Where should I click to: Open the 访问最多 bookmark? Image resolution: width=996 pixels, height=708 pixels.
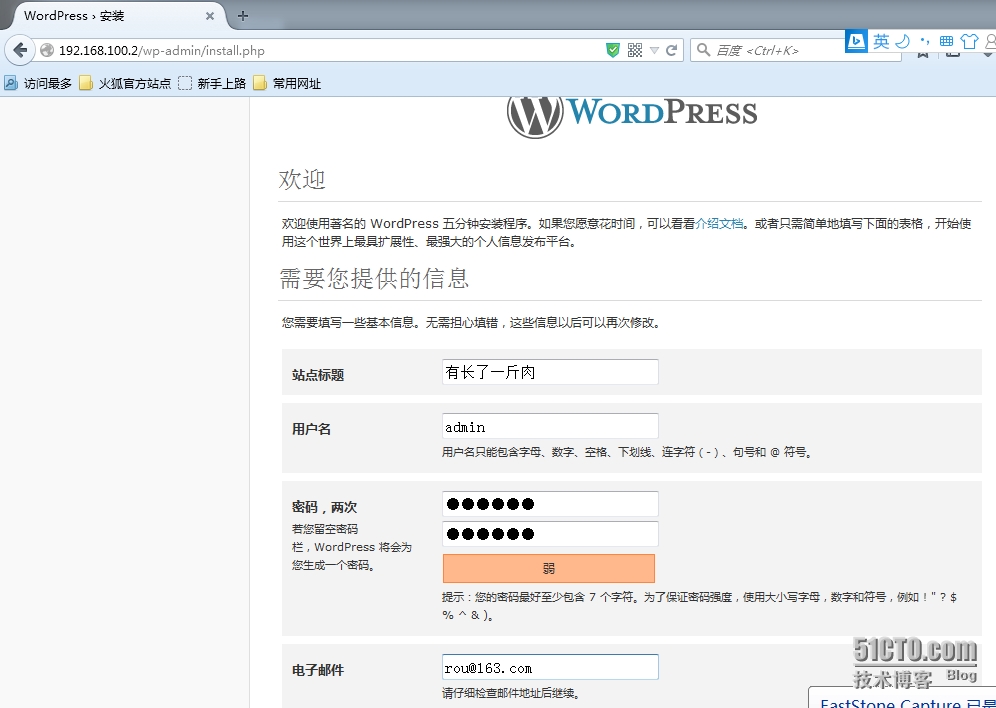tap(37, 83)
